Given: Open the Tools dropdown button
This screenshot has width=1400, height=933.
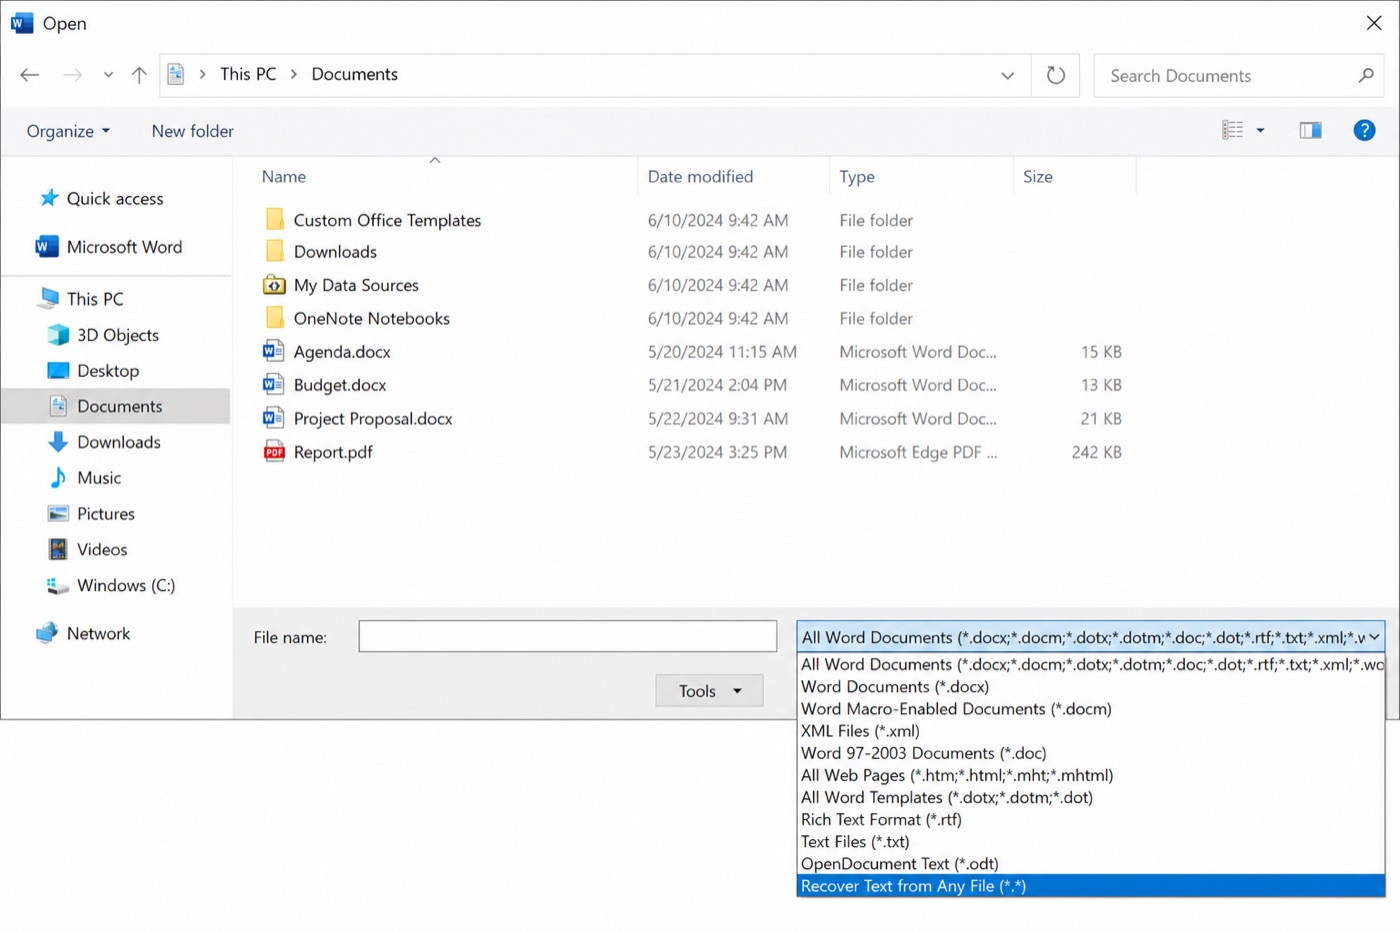Looking at the screenshot, I should click(x=709, y=691).
